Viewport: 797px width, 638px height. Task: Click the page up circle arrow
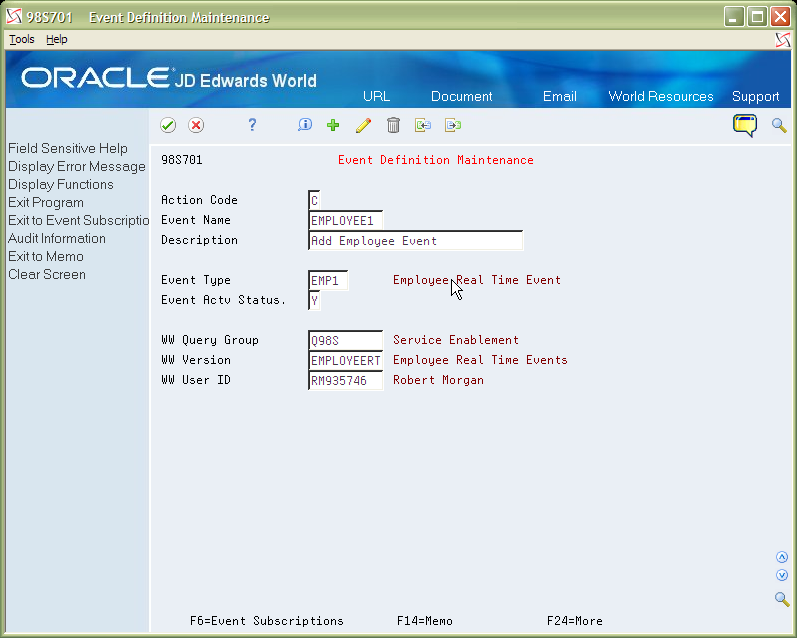(x=782, y=557)
